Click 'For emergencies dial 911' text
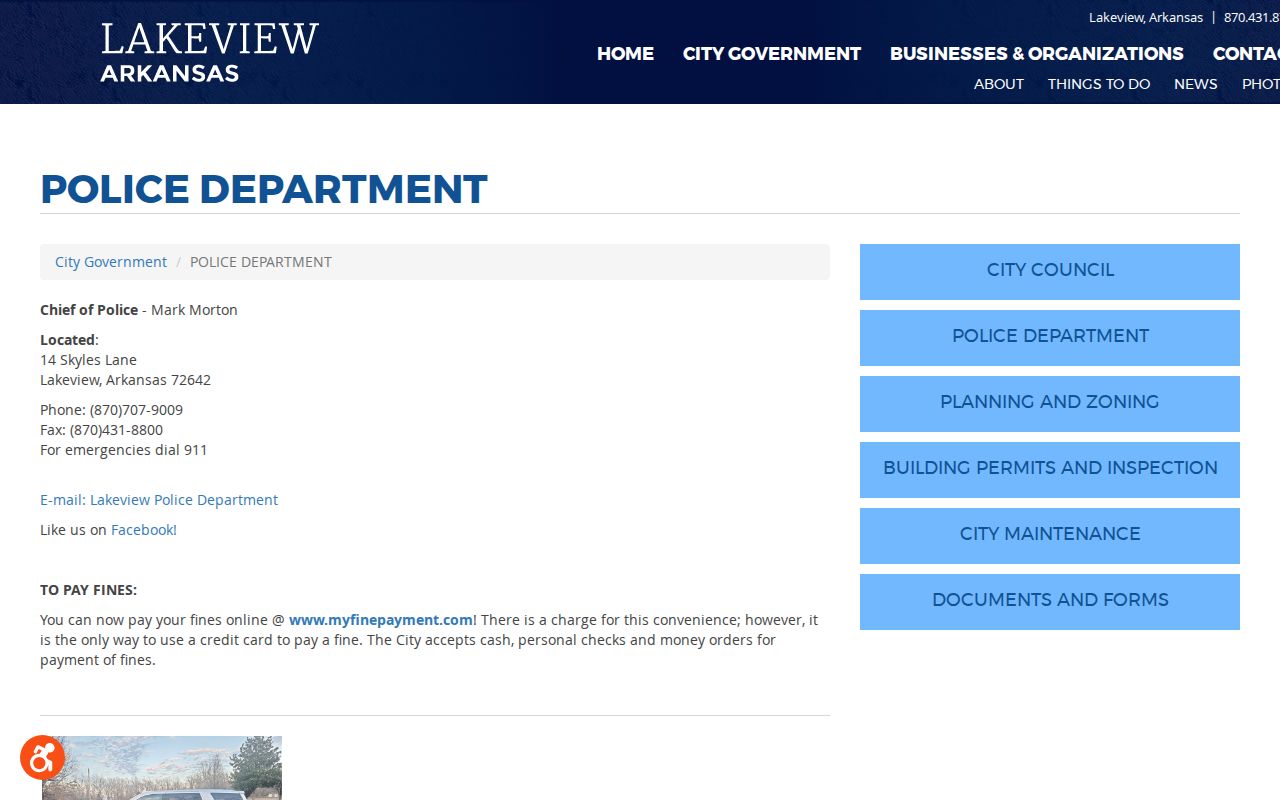Screen dimensions: 1280x800 click(x=124, y=450)
